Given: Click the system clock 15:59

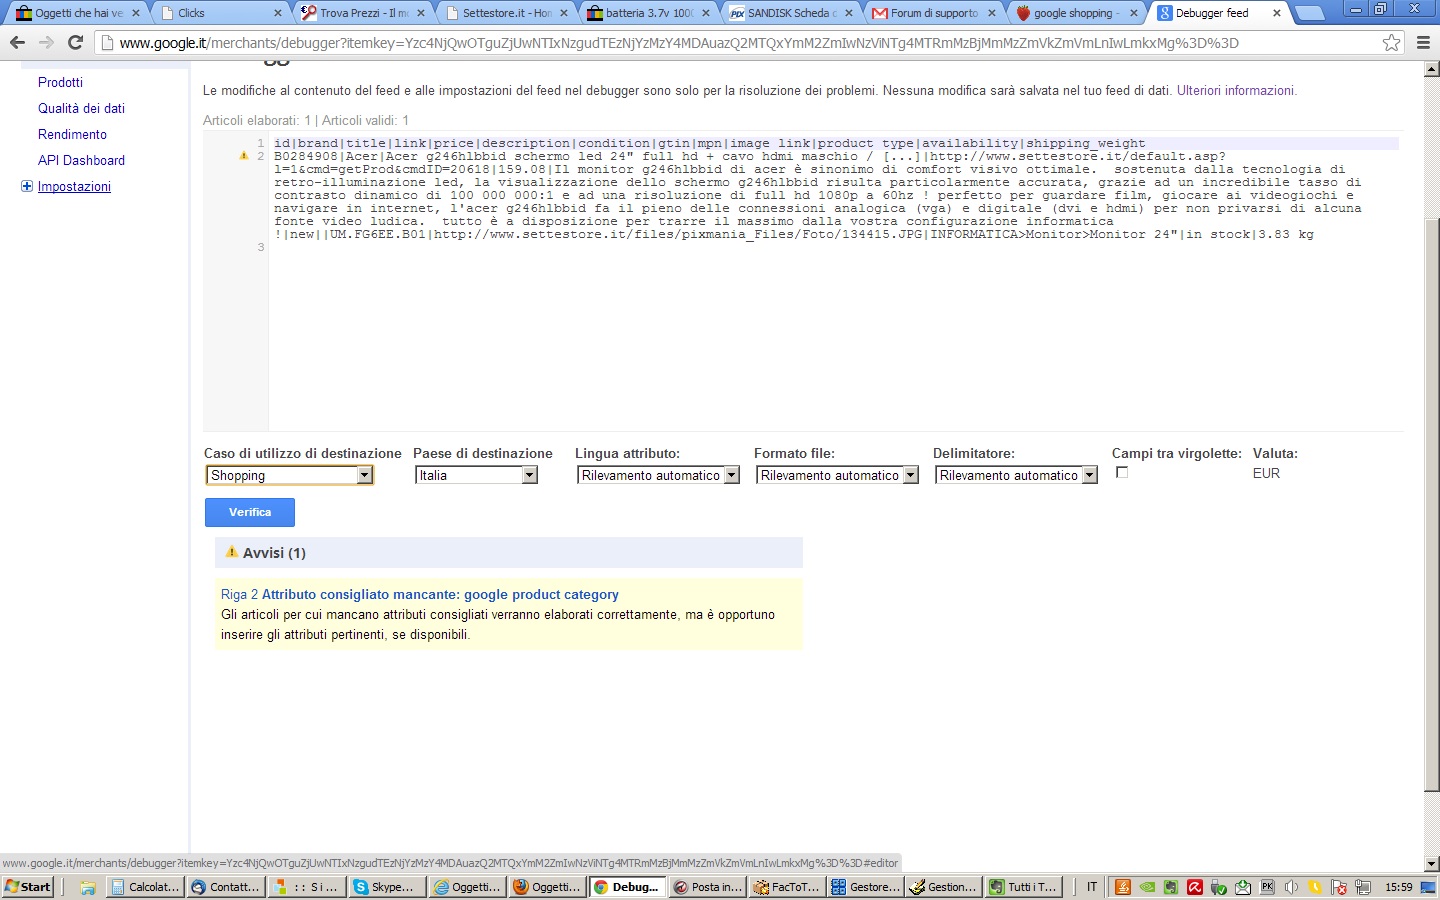Looking at the screenshot, I should [1398, 887].
